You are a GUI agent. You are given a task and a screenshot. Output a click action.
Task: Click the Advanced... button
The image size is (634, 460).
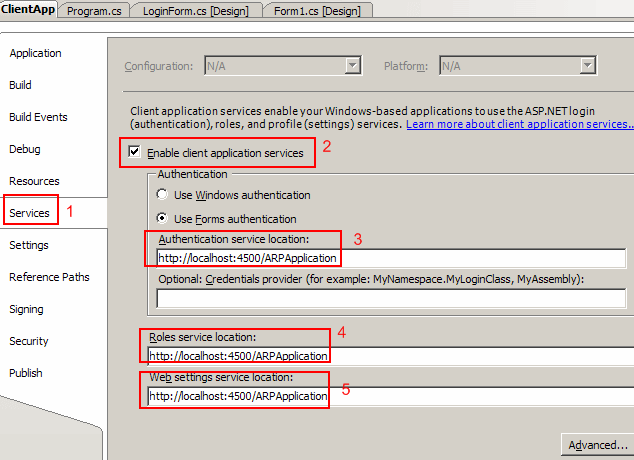click(597, 444)
